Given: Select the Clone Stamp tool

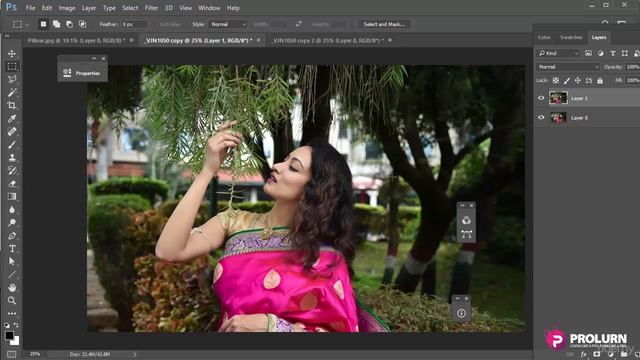Looking at the screenshot, I should click(x=12, y=158).
